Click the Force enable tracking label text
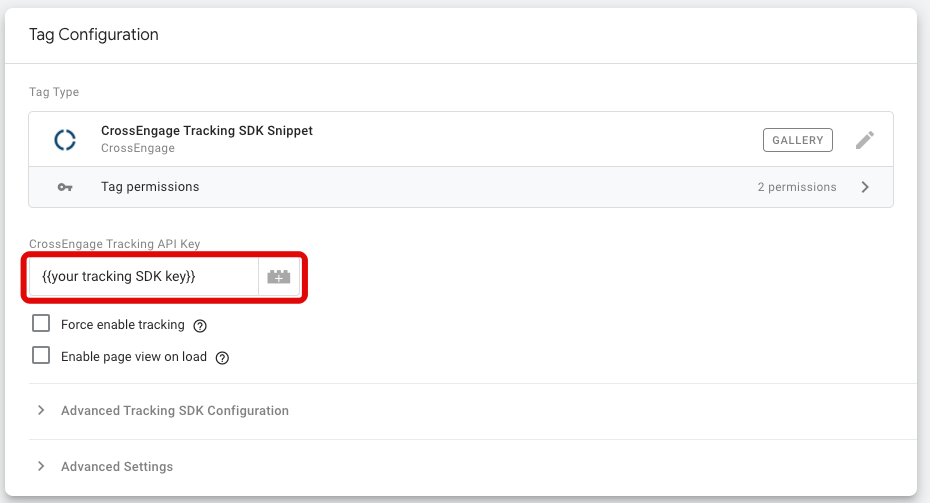 coord(122,325)
